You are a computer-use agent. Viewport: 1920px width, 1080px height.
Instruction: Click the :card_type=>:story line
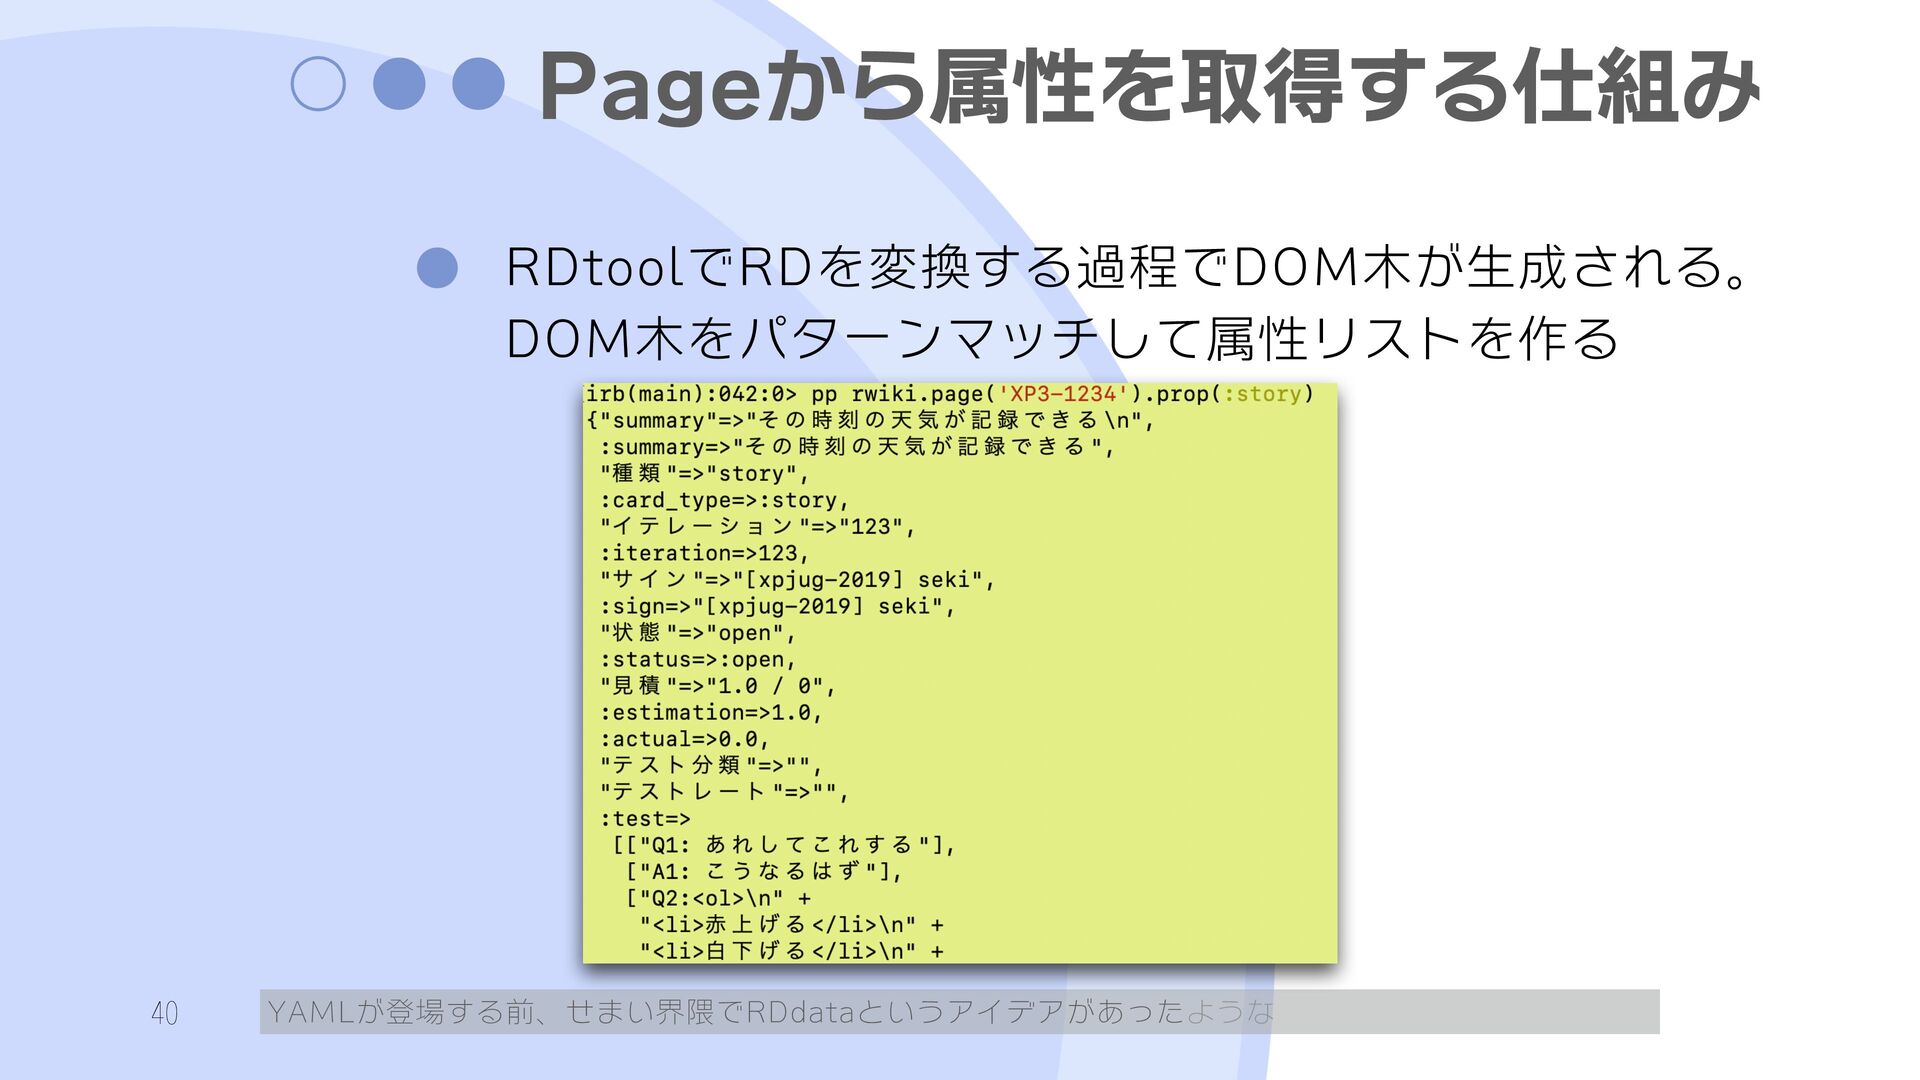coord(724,500)
